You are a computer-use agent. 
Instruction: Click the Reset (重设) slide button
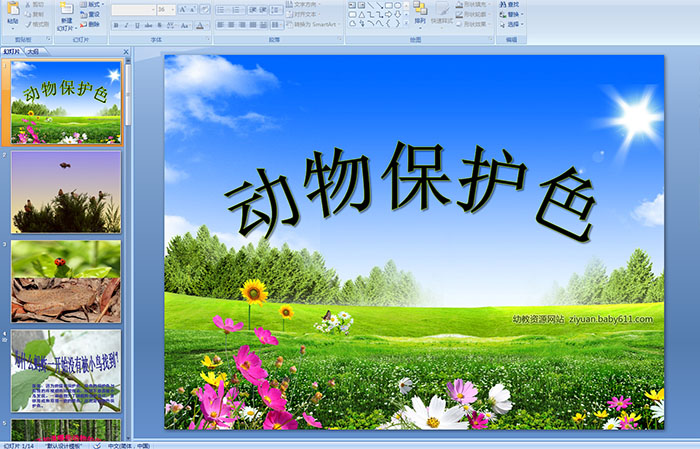pyautogui.click(x=90, y=14)
